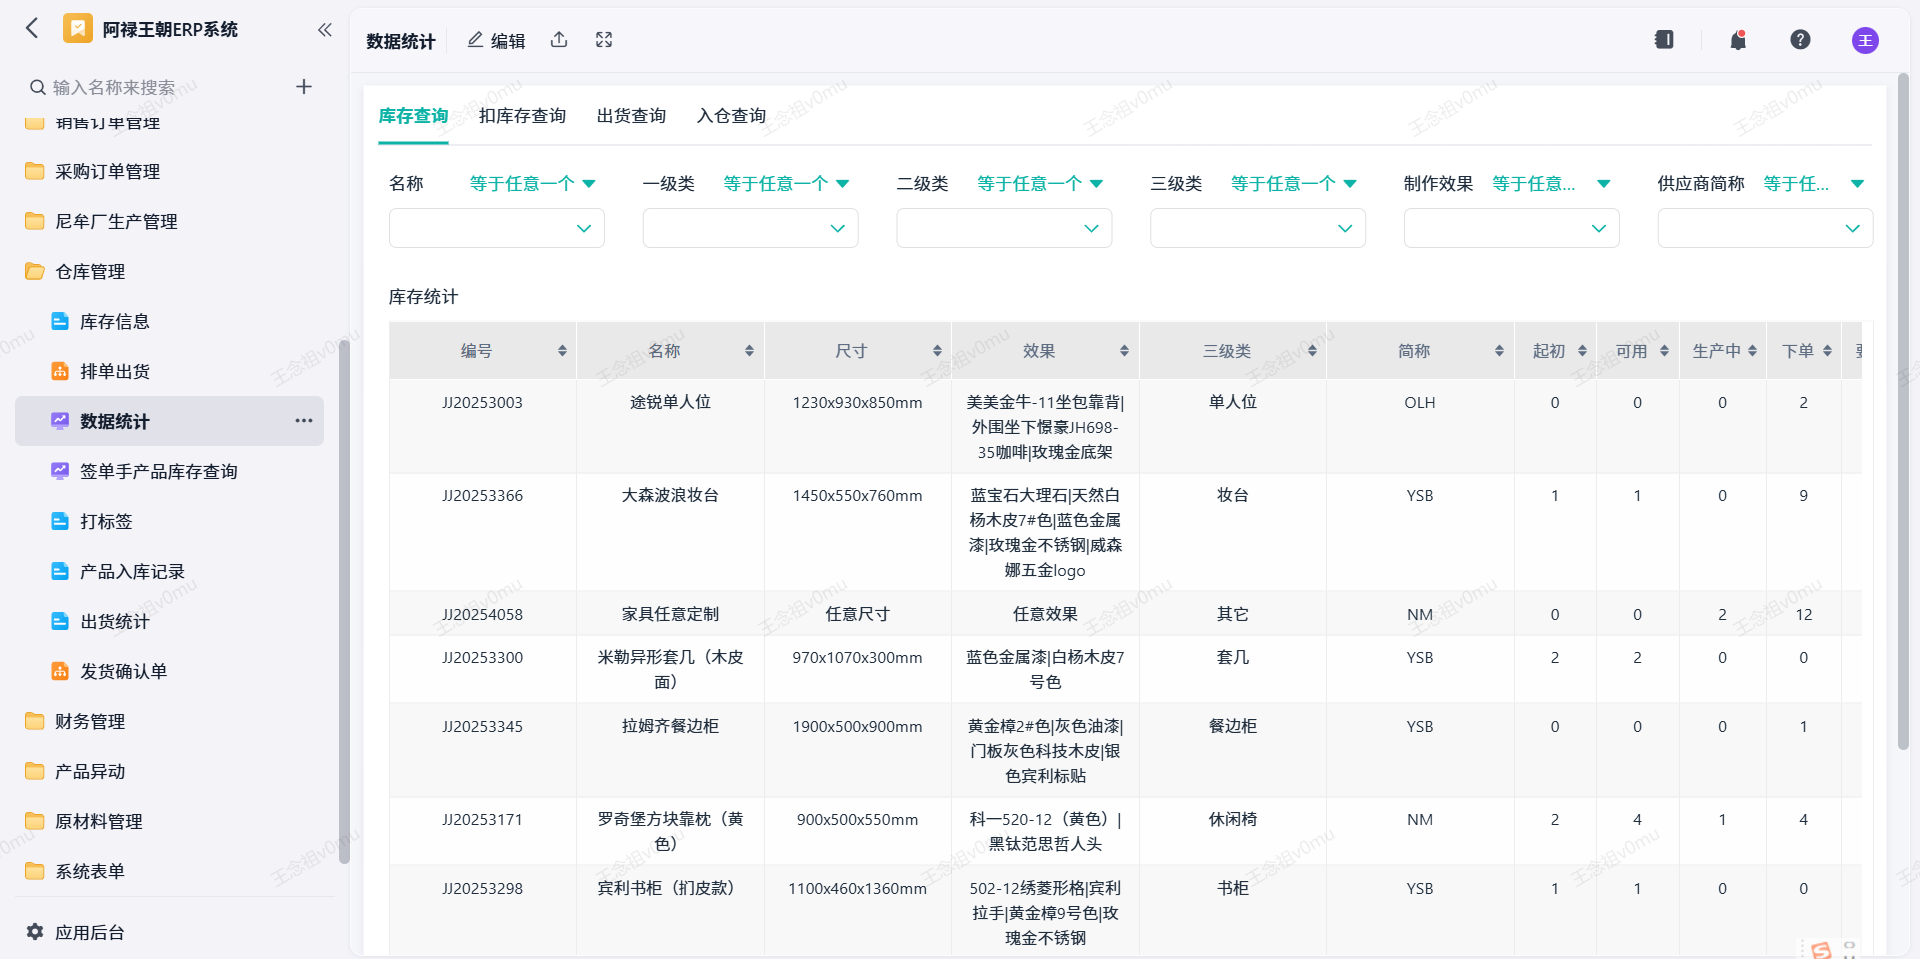Open 排单出货 item
Image resolution: width=1920 pixels, height=959 pixels.
pos(170,371)
